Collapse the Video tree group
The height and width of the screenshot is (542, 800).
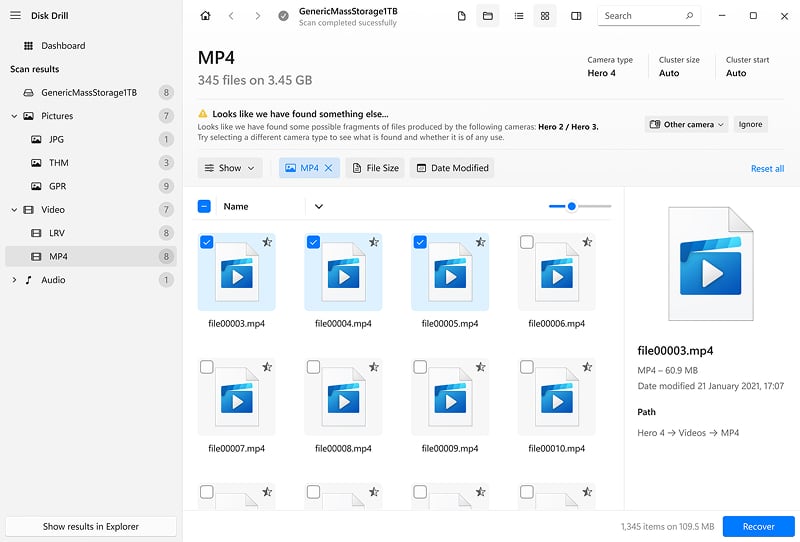pyautogui.click(x=14, y=210)
